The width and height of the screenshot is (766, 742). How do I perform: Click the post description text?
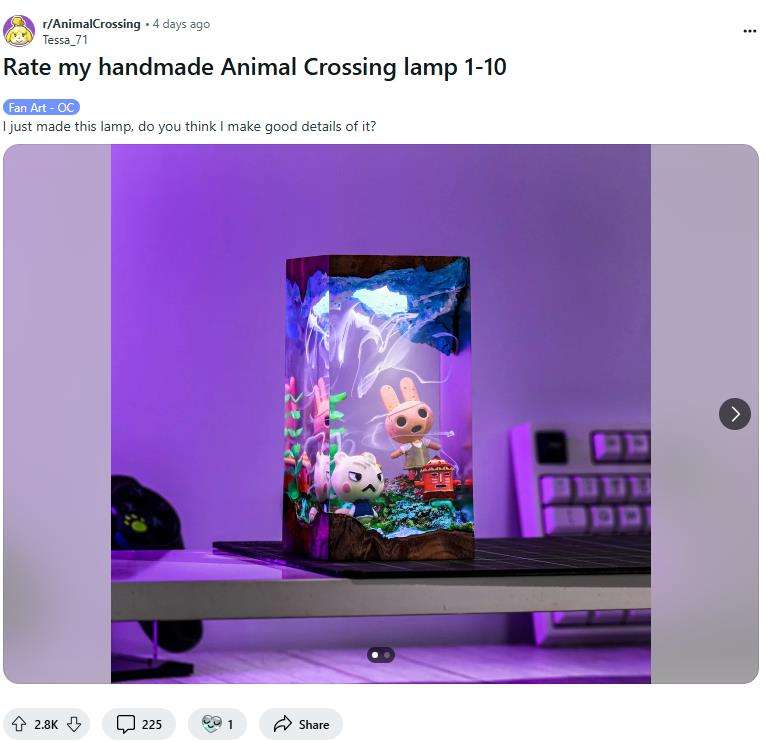click(189, 127)
